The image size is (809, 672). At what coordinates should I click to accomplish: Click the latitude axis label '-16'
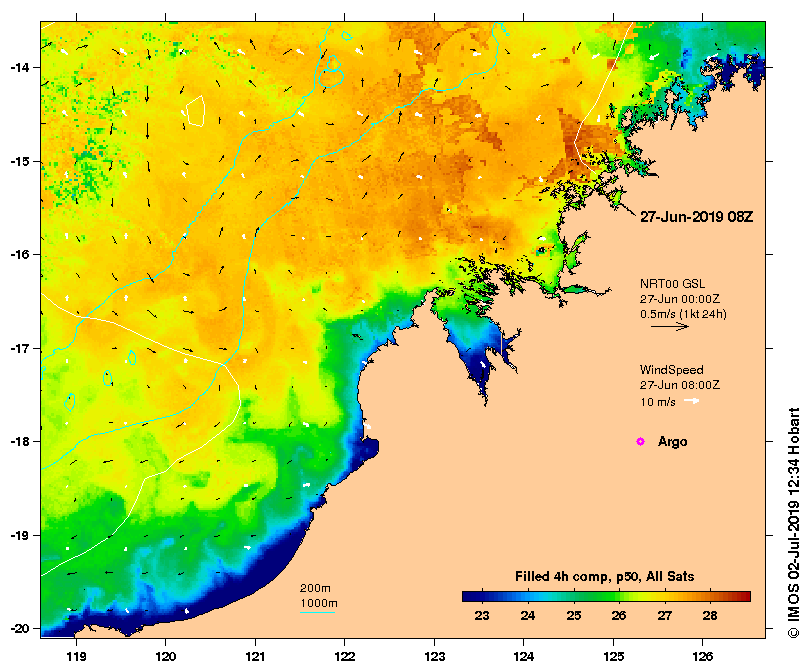pos(19,254)
